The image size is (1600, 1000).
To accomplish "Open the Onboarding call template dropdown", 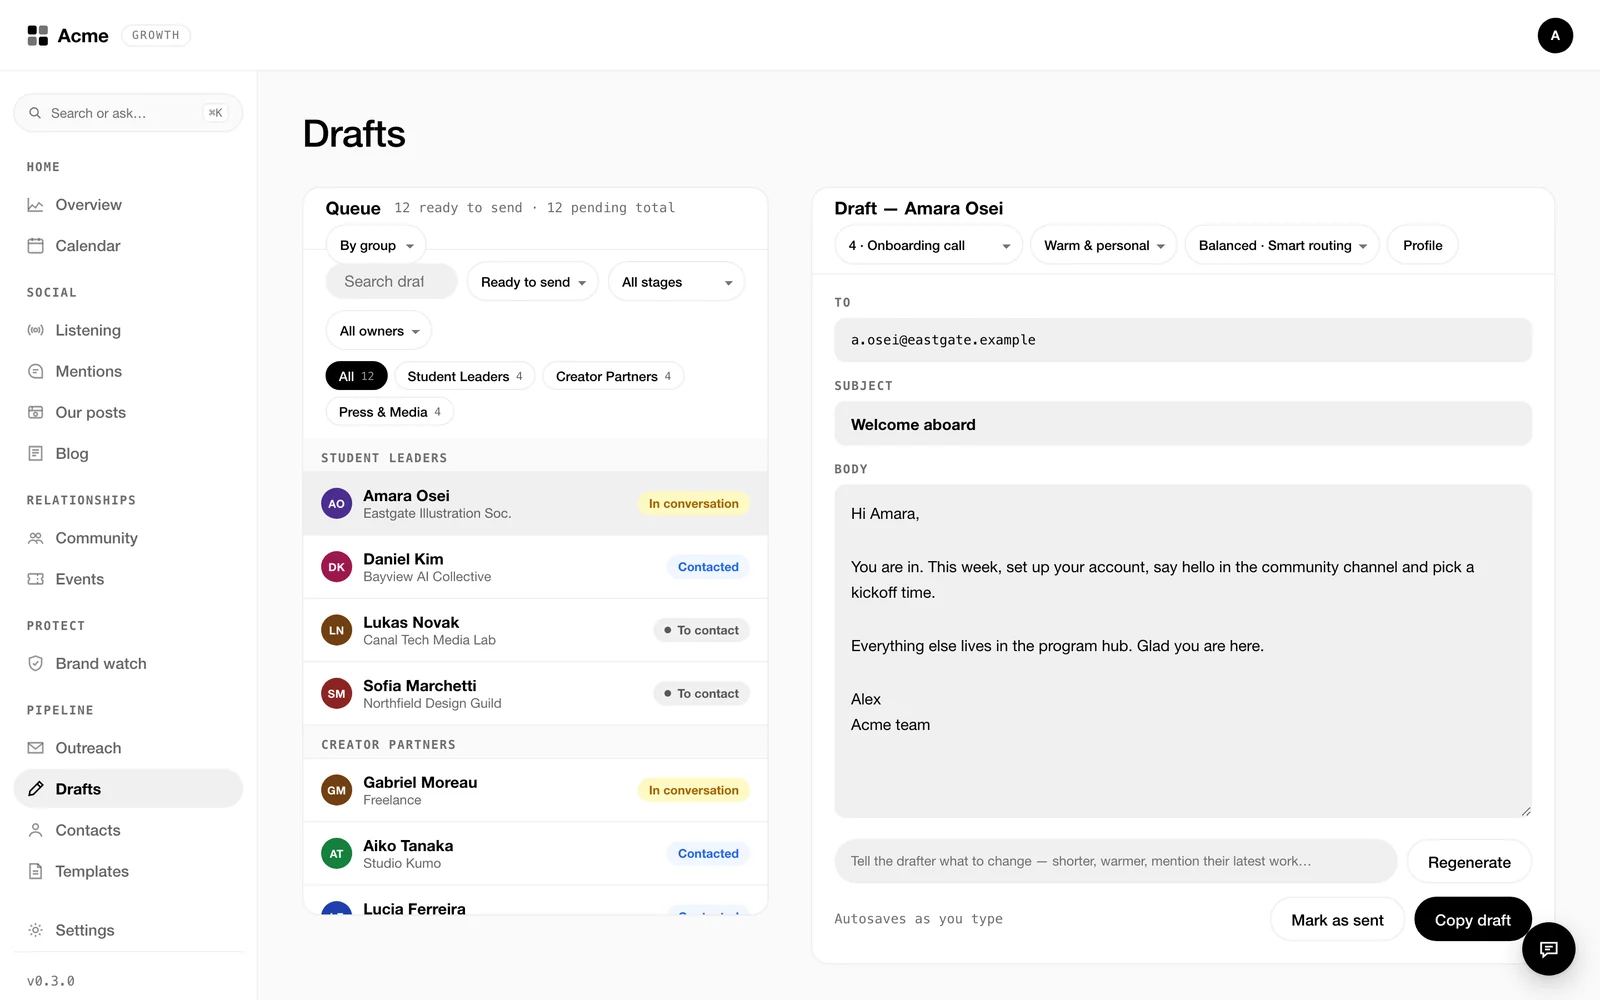I will (929, 245).
